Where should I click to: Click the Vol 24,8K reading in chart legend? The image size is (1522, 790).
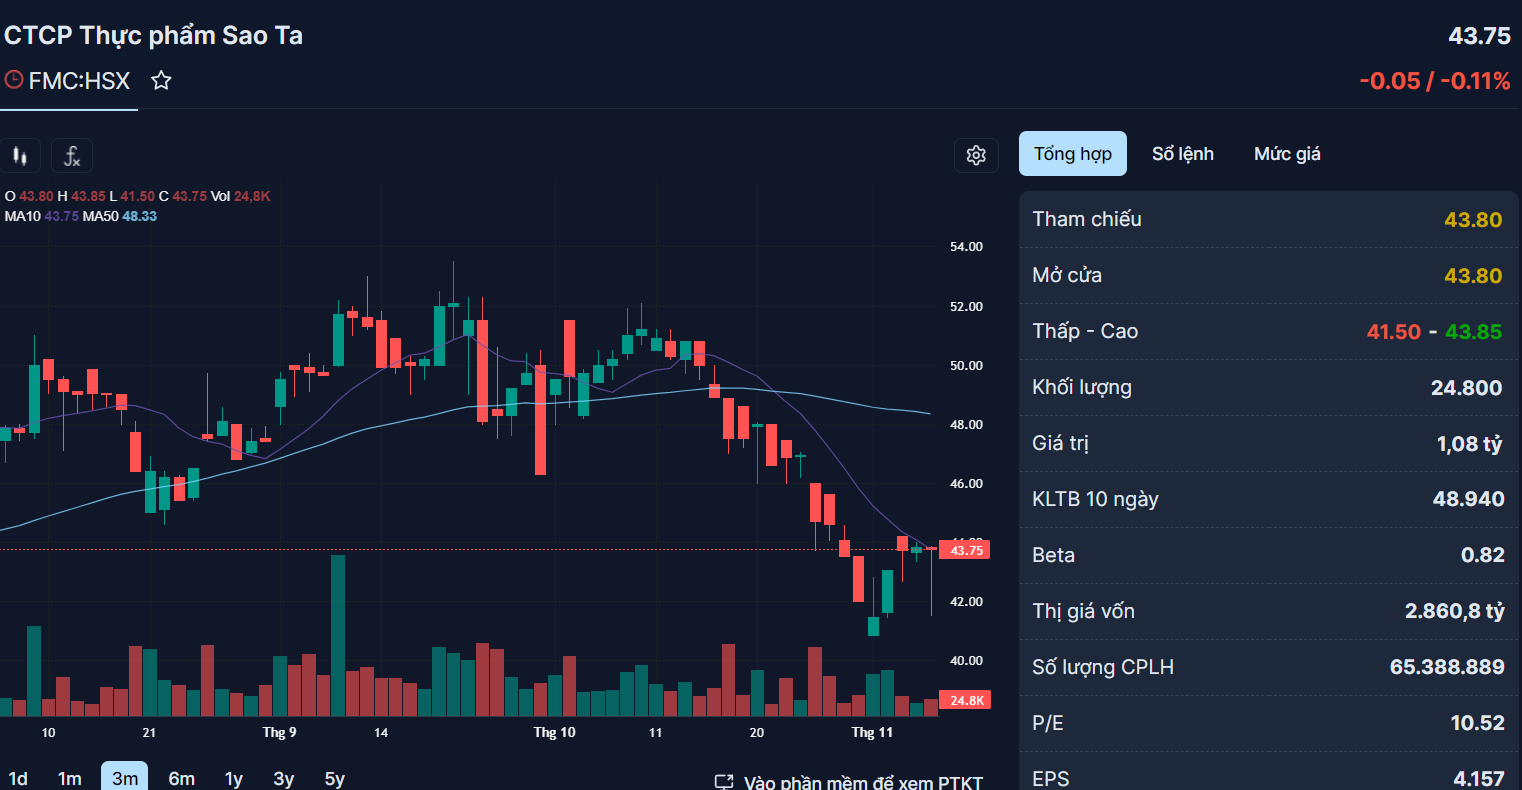tap(241, 196)
